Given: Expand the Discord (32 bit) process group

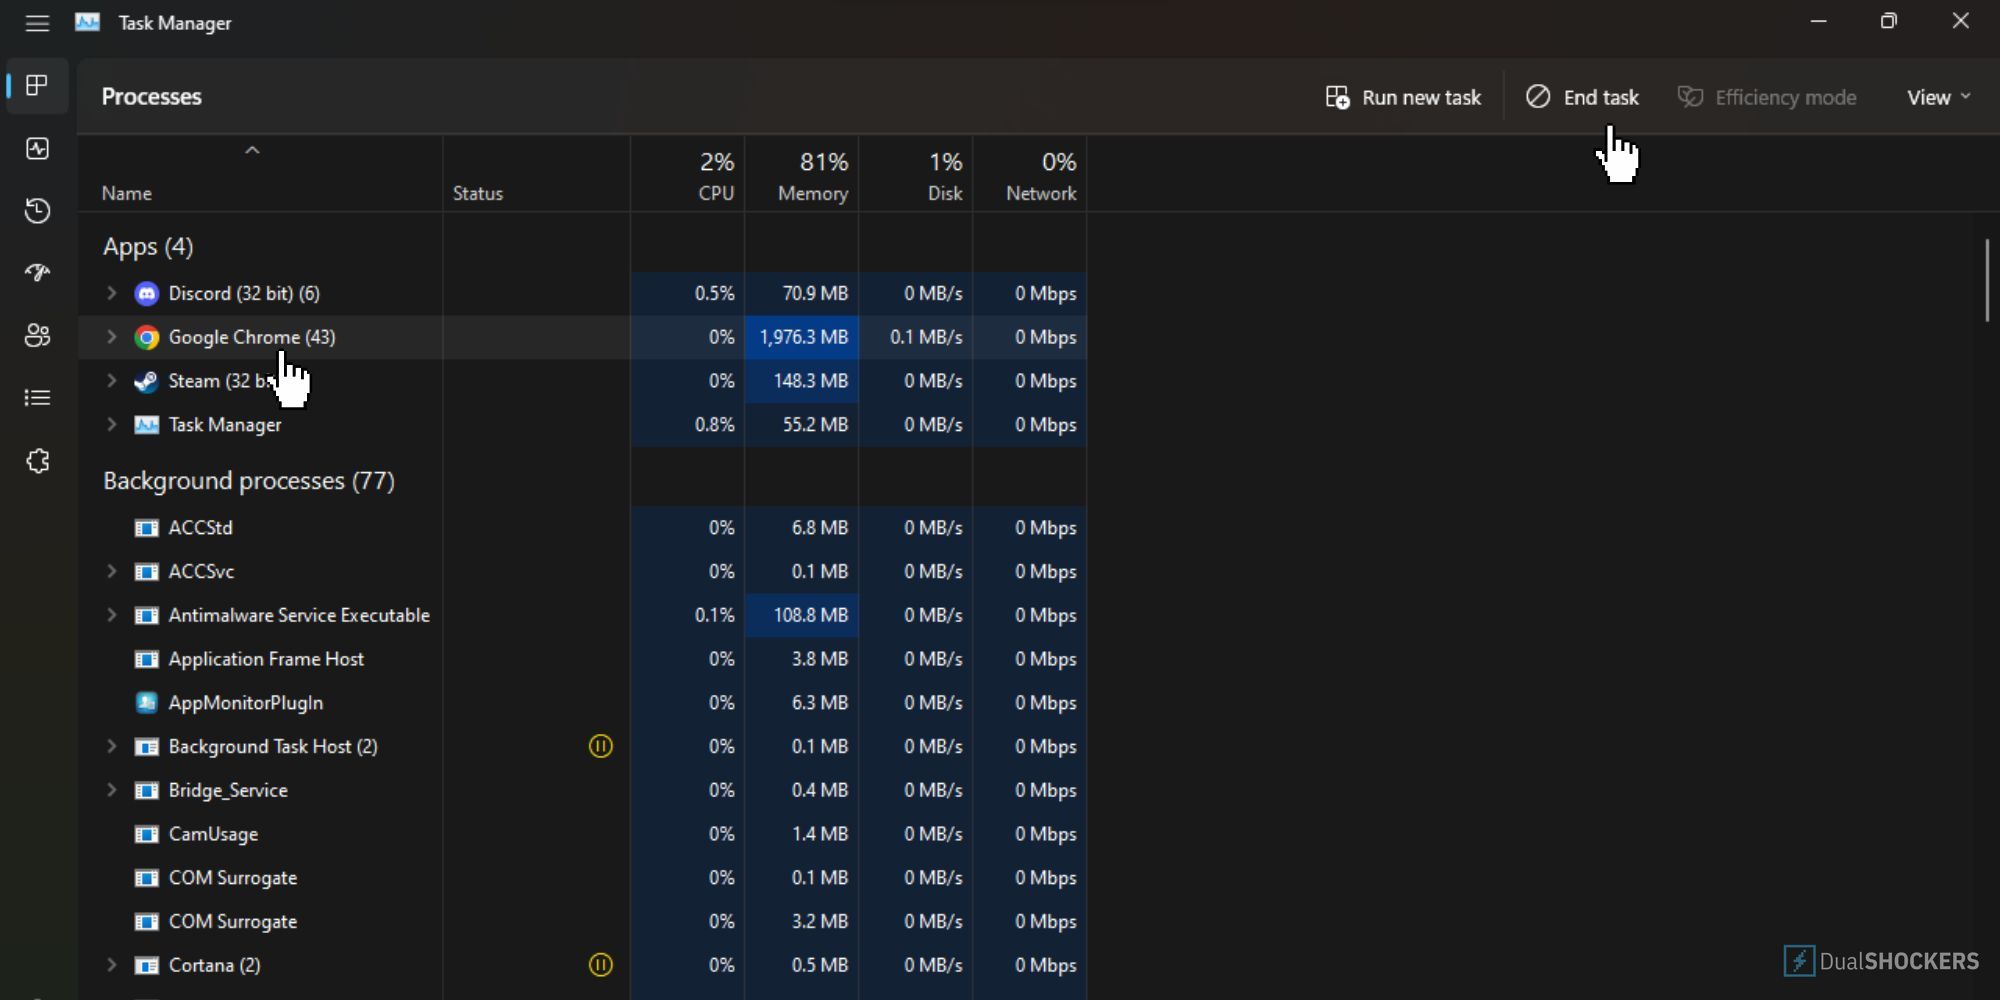Looking at the screenshot, I should tap(112, 294).
